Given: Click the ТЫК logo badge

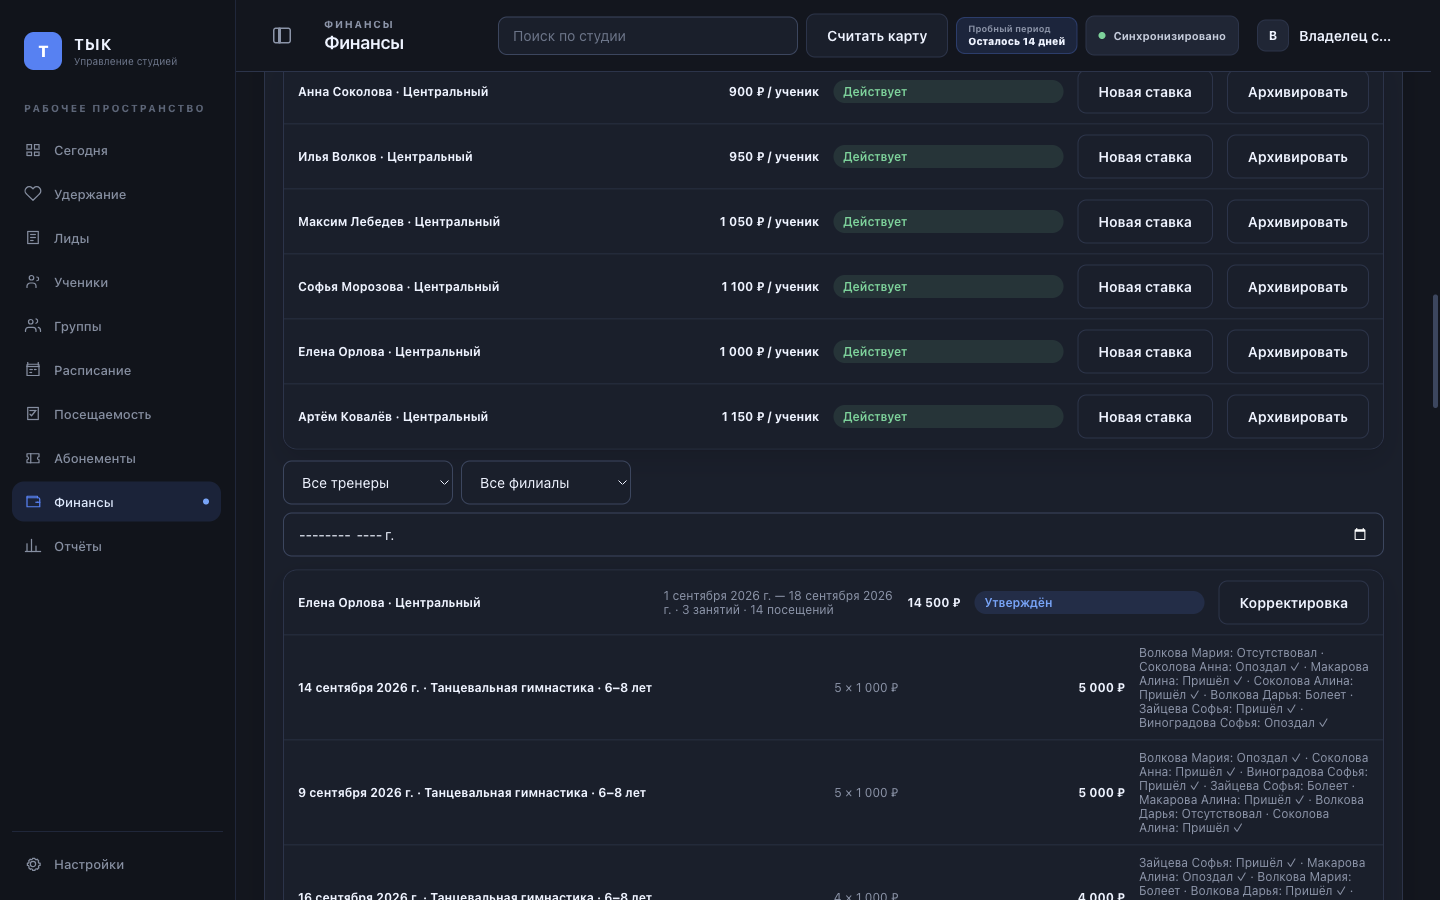Looking at the screenshot, I should (43, 51).
